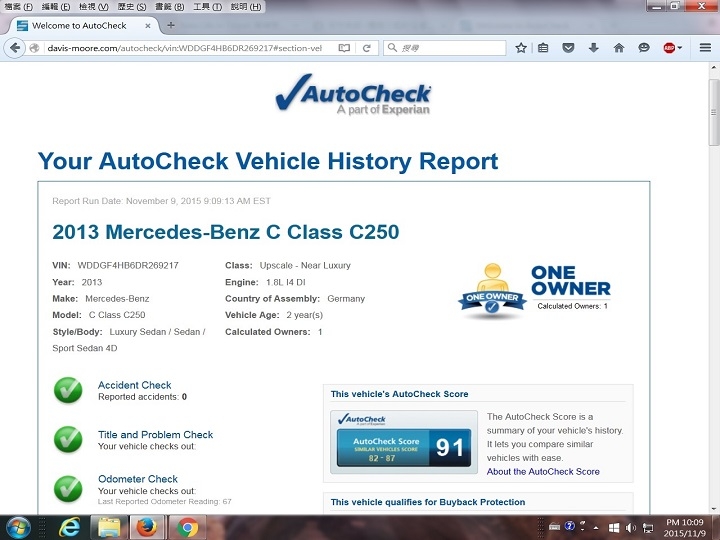Click the network tray icon

pyautogui.click(x=648, y=528)
